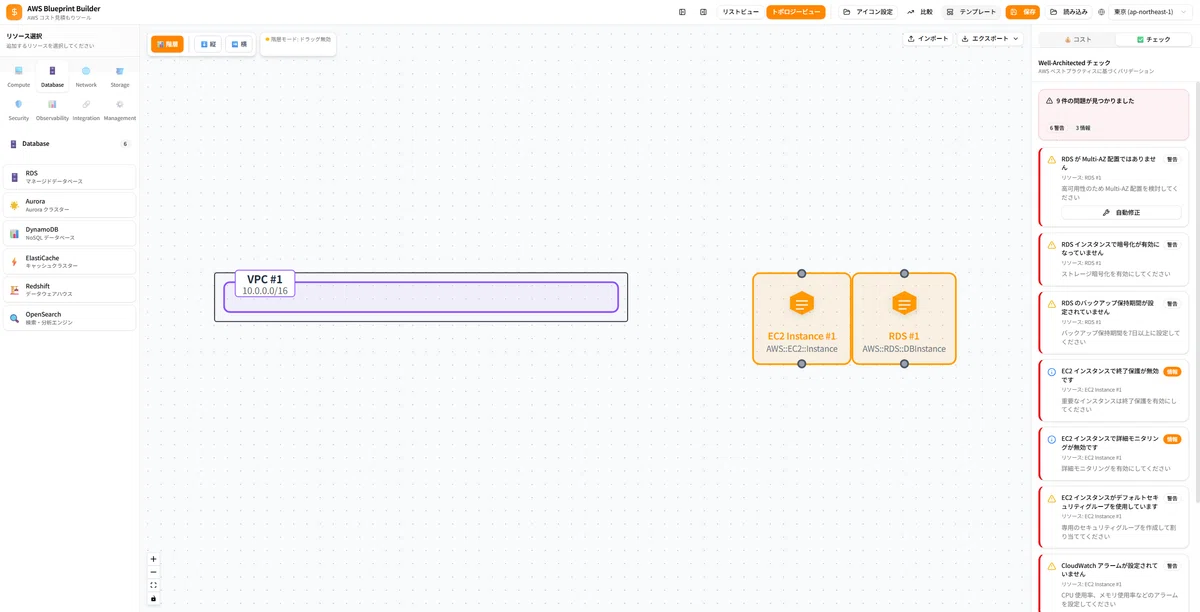Open EC2 終了保護 info card
The width and height of the screenshot is (1200, 612).
point(1115,389)
